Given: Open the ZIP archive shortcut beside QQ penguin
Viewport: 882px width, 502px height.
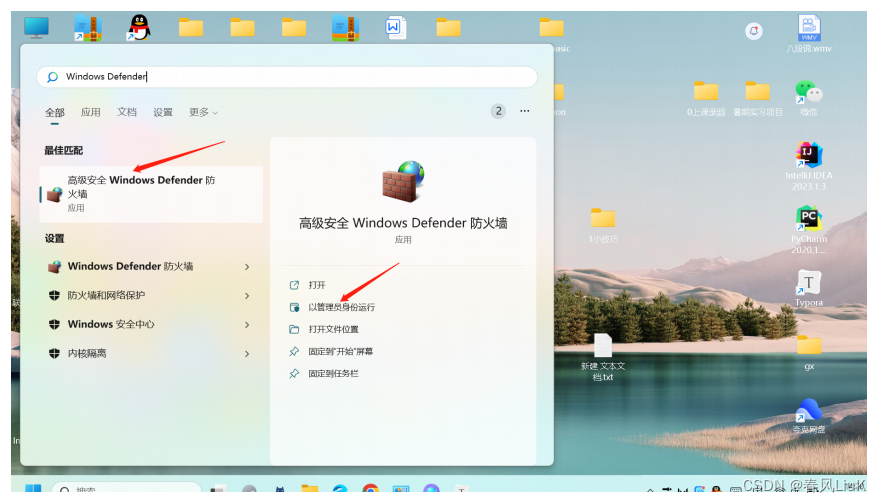Looking at the screenshot, I should (88, 28).
